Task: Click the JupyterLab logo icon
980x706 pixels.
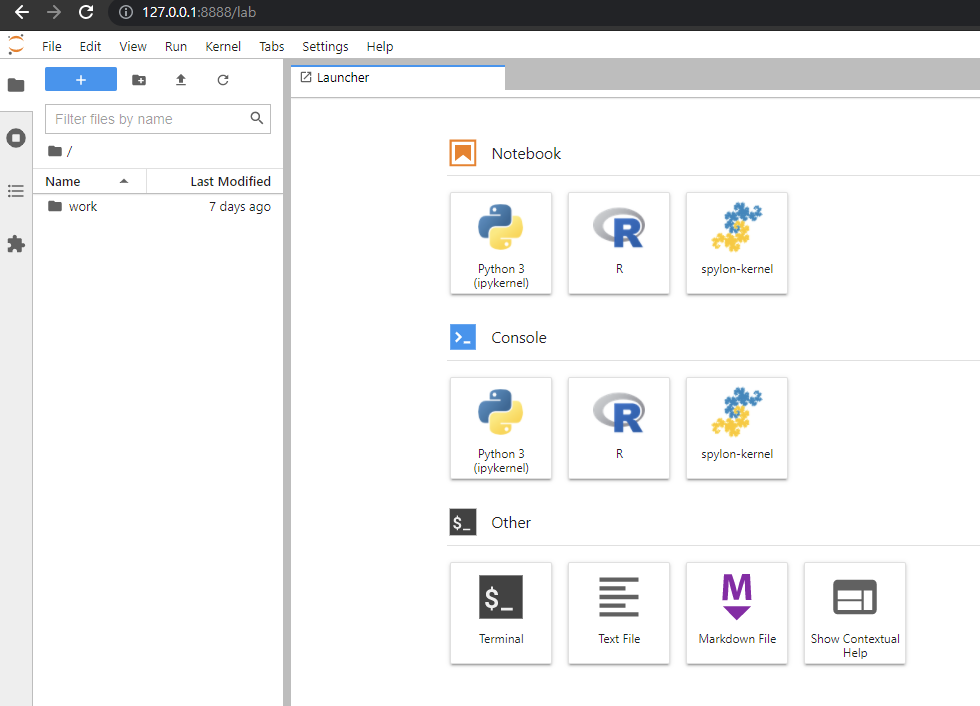Action: (x=16, y=45)
